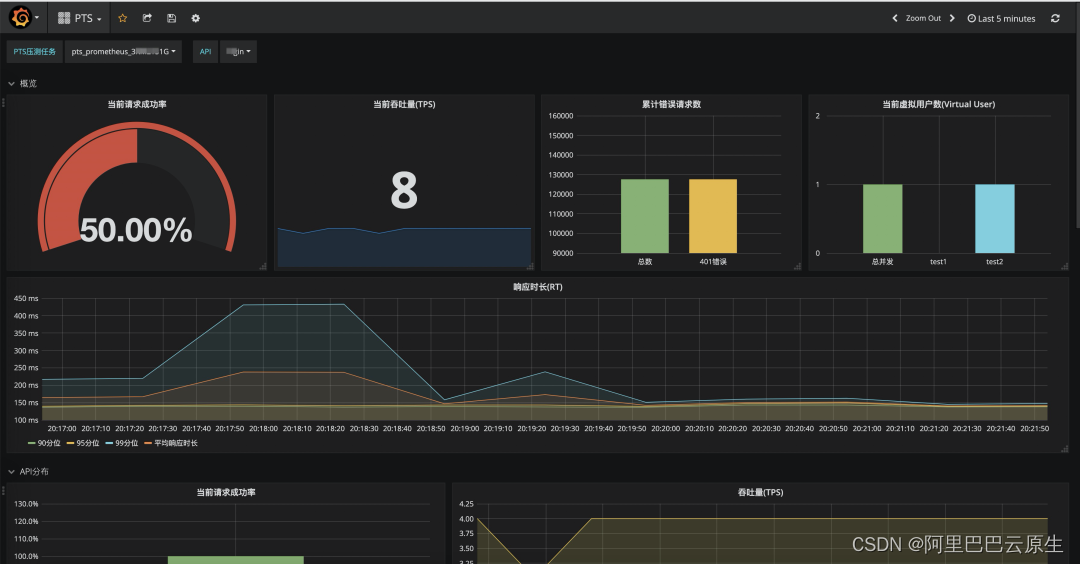Click Zoom Out time range
The width and height of the screenshot is (1080, 564).
923,19
